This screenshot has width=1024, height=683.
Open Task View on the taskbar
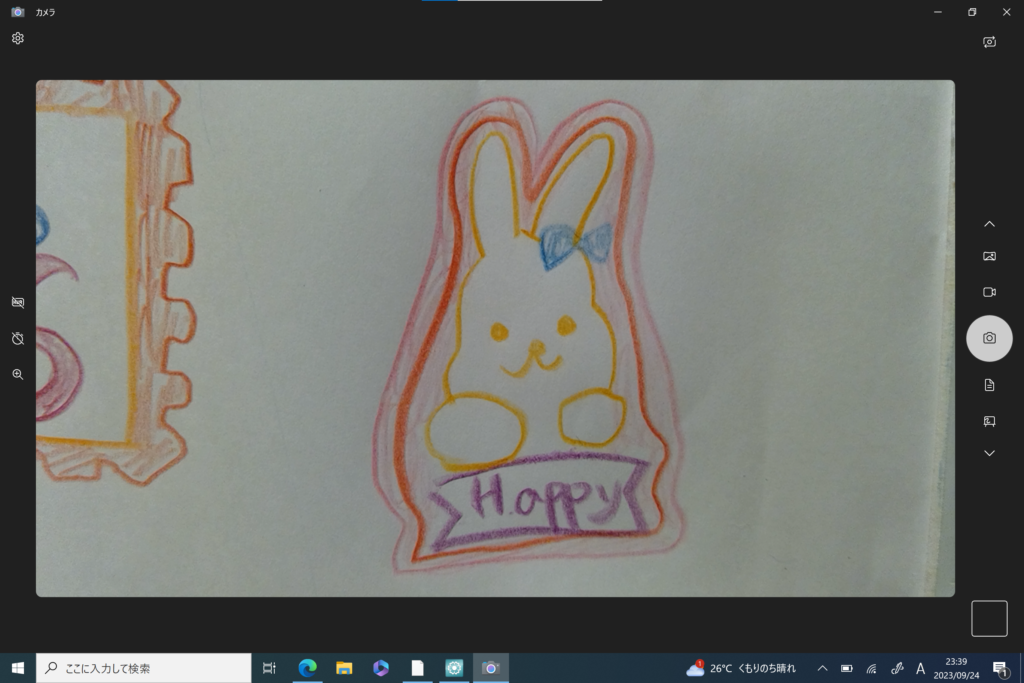click(269, 668)
